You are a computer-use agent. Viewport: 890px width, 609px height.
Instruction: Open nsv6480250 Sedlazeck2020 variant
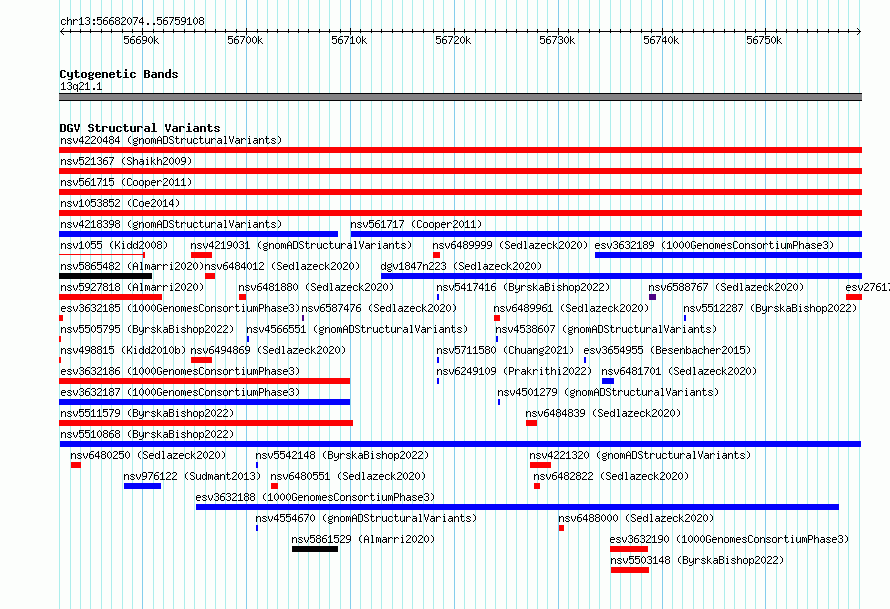[148, 455]
